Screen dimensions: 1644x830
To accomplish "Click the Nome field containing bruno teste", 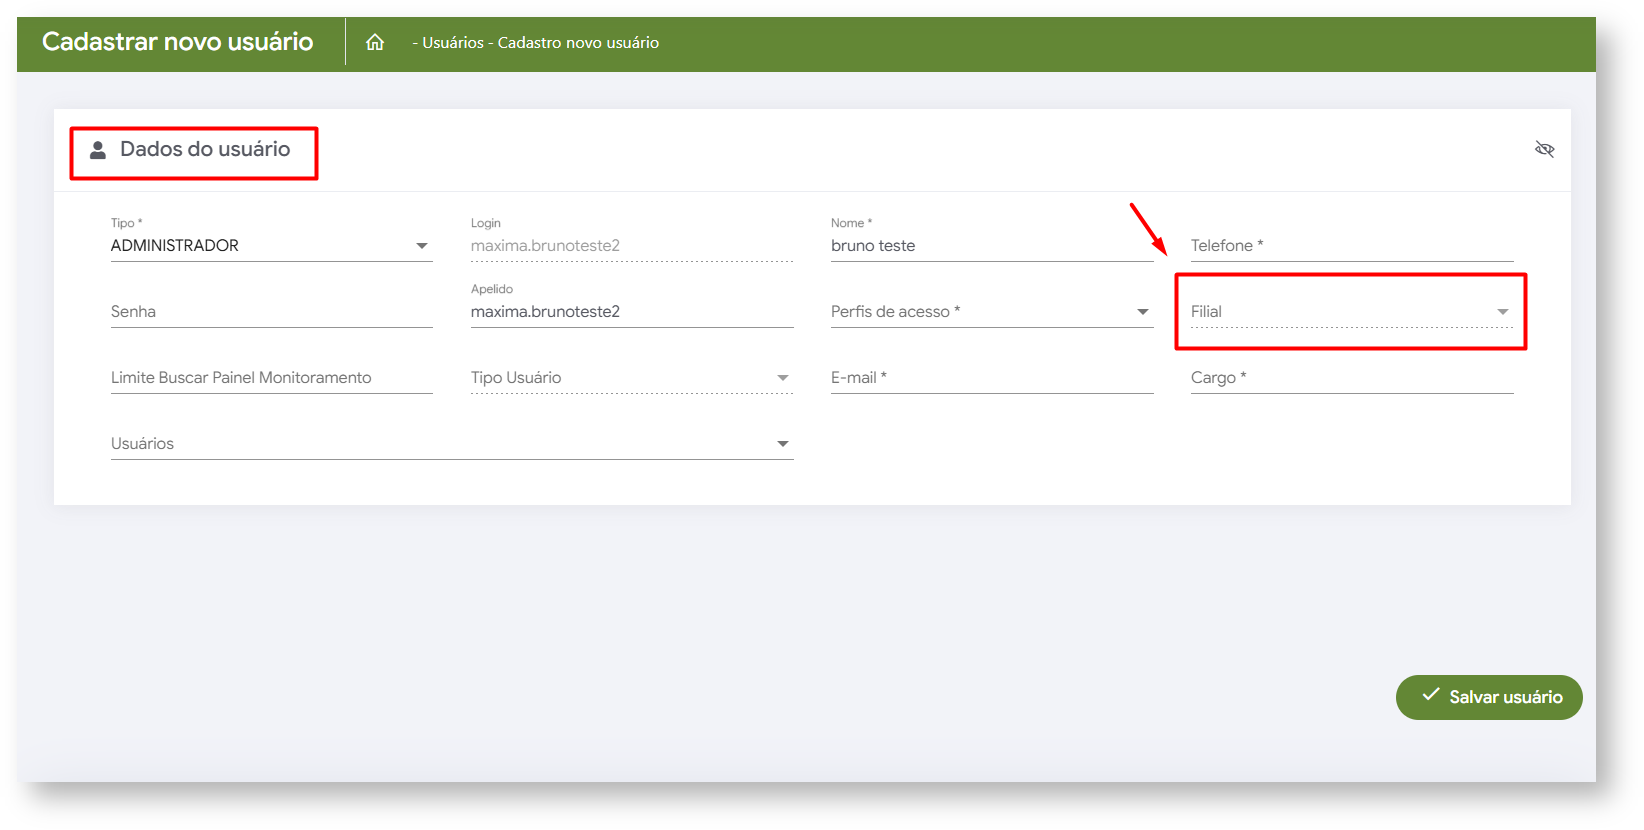I will click(x=990, y=246).
